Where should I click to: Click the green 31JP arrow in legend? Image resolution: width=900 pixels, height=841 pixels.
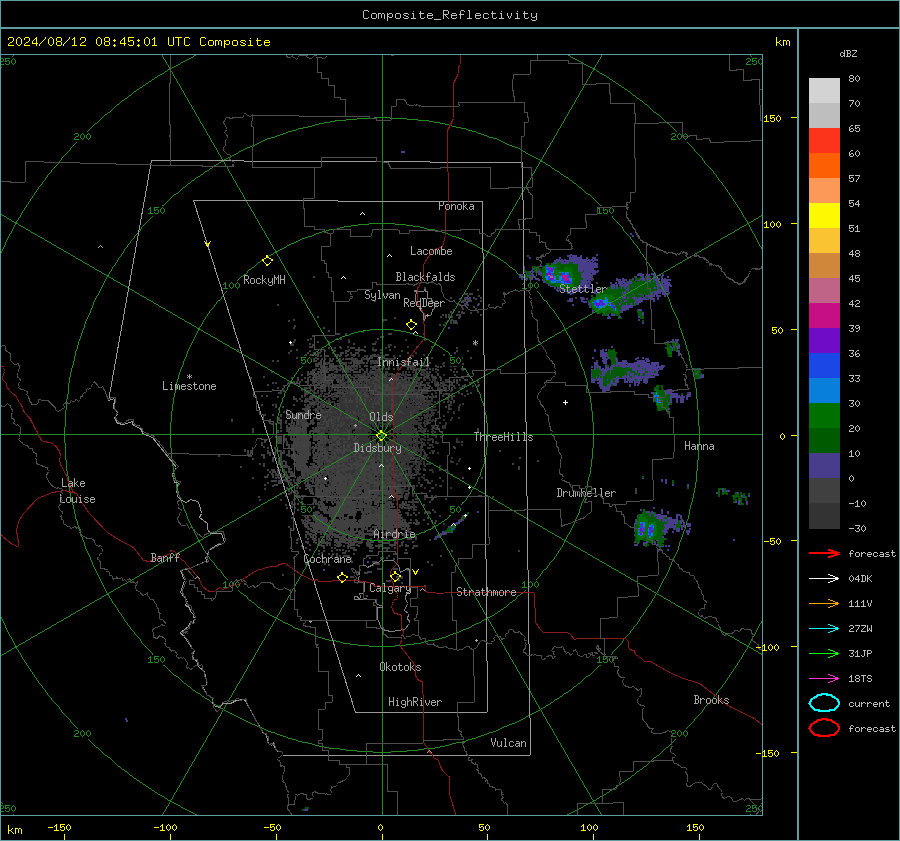[x=824, y=653]
